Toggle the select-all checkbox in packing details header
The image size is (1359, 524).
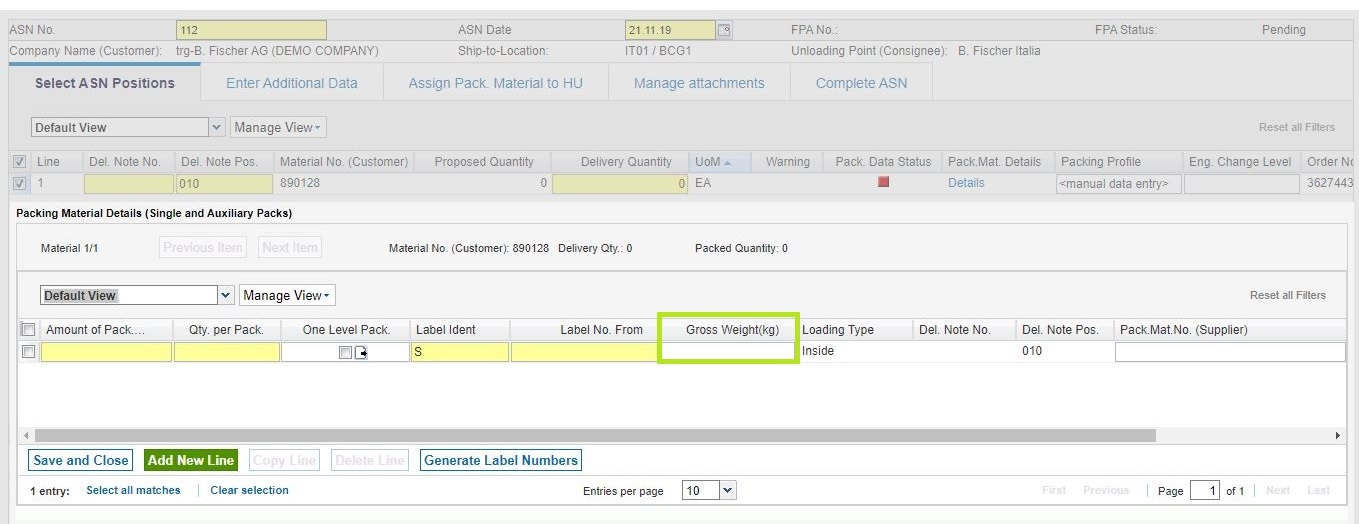click(28, 329)
